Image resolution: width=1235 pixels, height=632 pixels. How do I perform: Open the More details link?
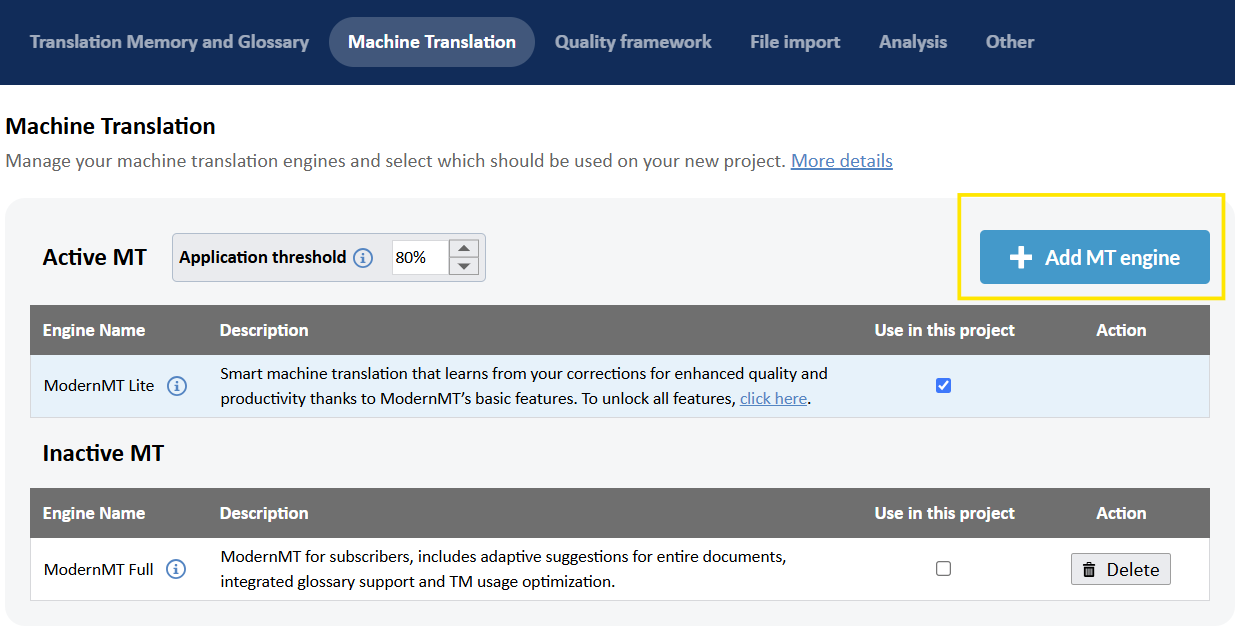tap(841, 160)
